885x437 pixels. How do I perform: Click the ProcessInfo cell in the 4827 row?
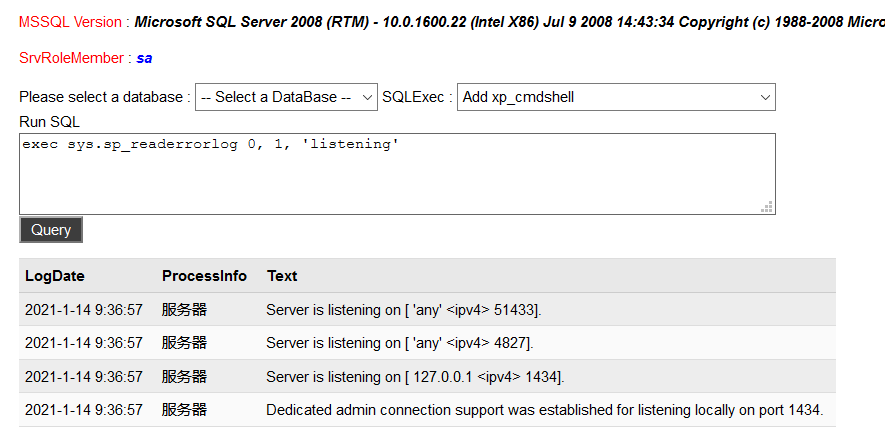click(184, 343)
